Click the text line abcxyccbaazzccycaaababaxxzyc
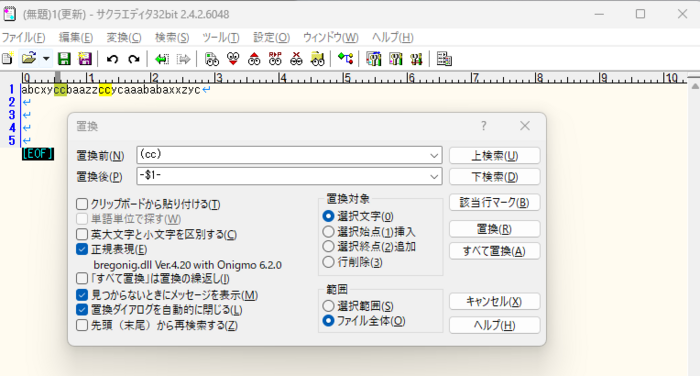 point(111,90)
